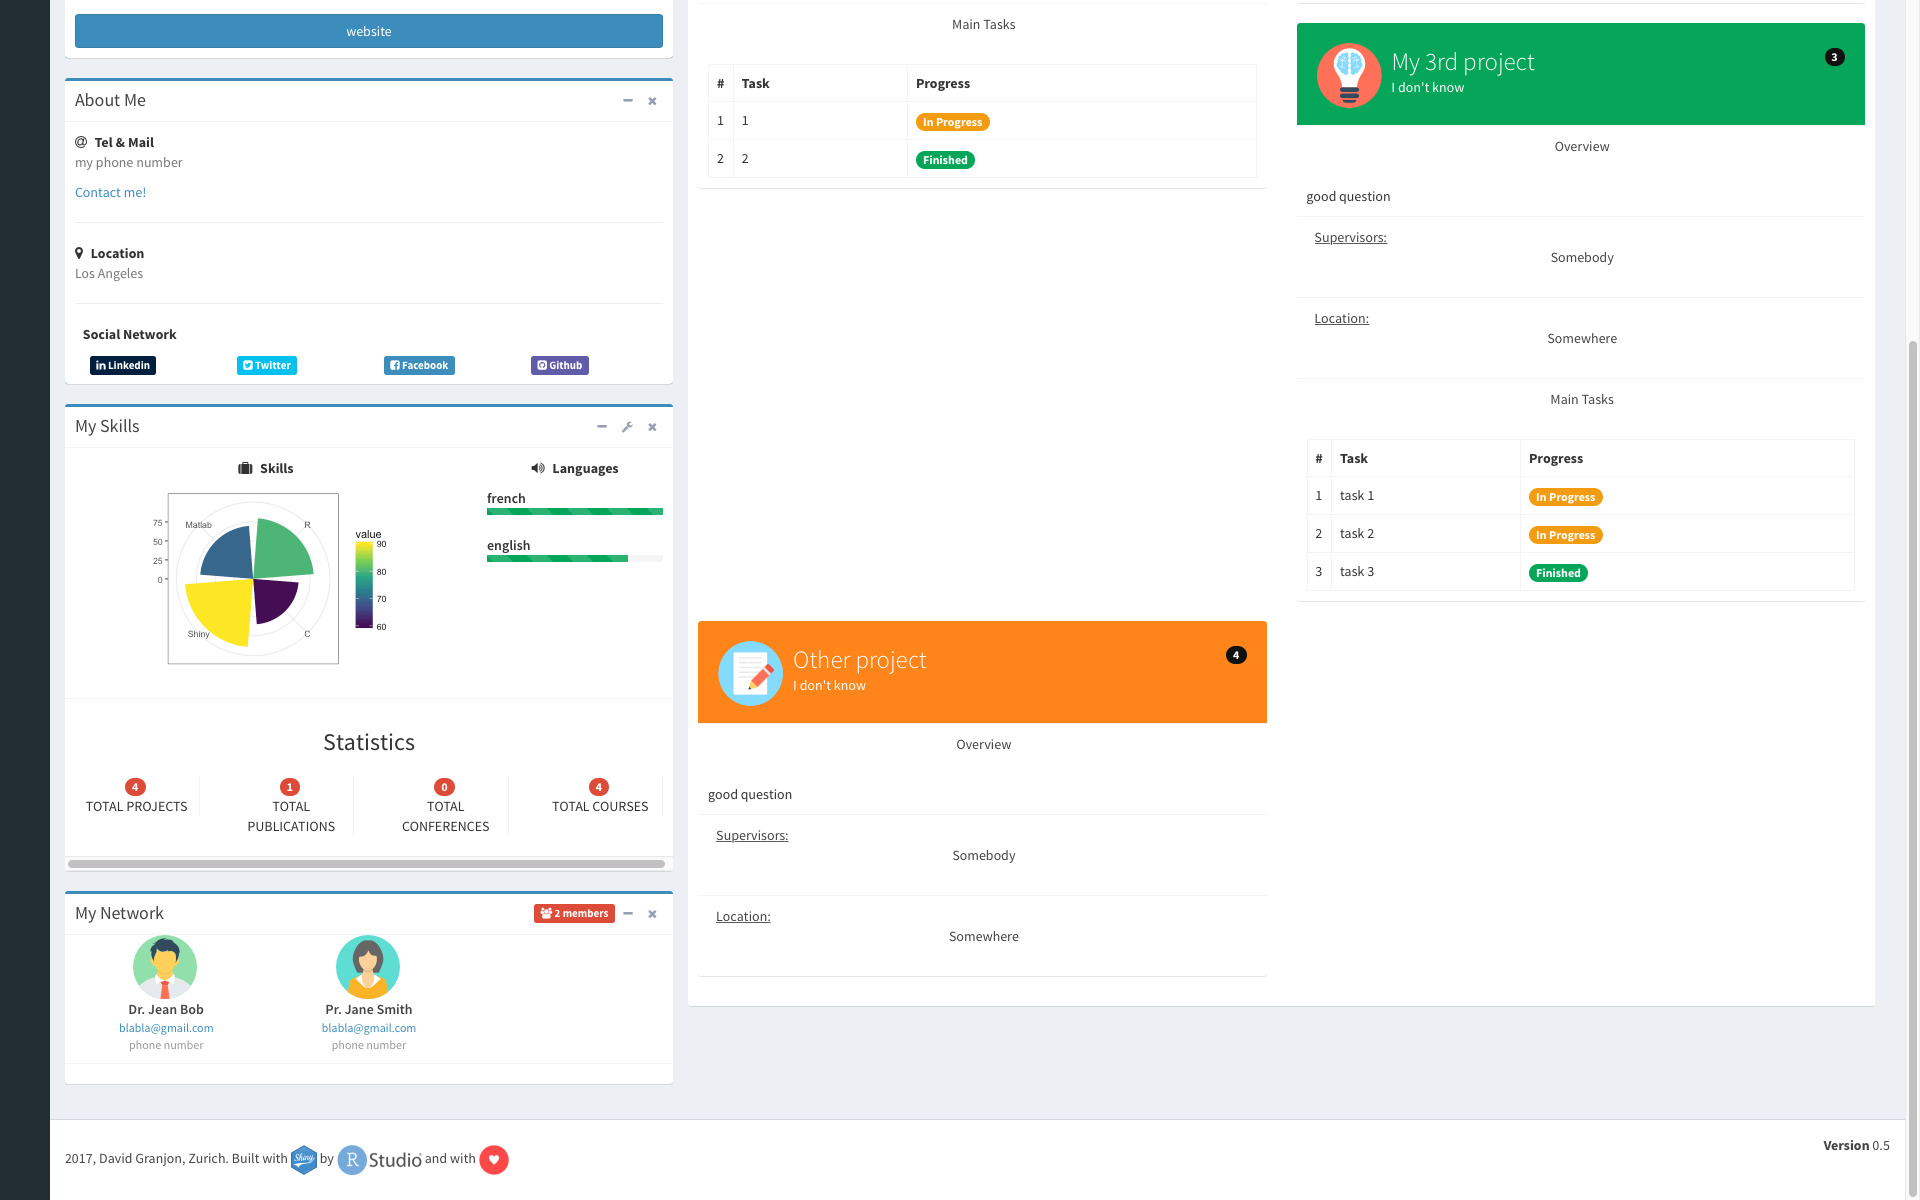Click the red heart icon in footer
The width and height of the screenshot is (1920, 1200).
pos(494,1159)
